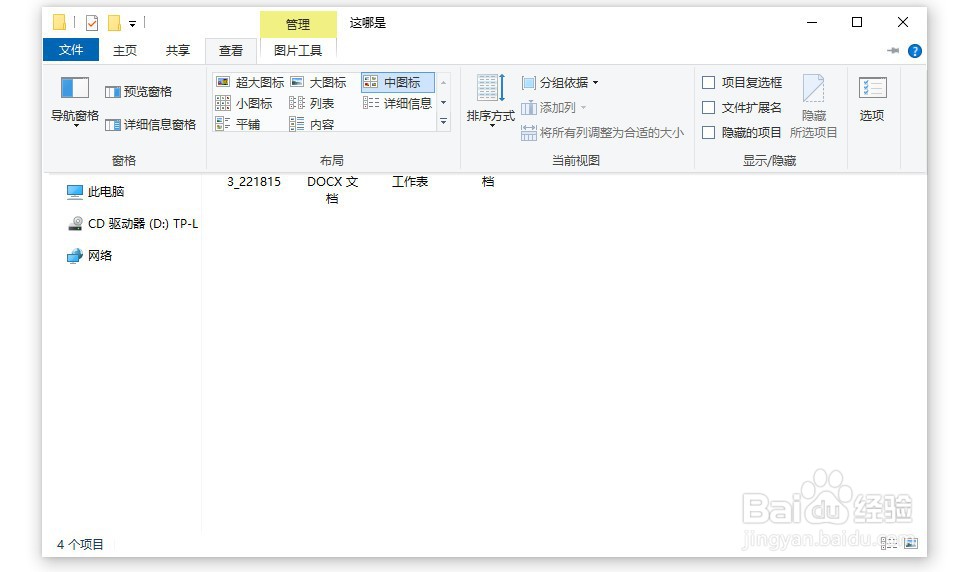
Task: Switch to large thumbnails view in status bar
Action: (x=911, y=544)
